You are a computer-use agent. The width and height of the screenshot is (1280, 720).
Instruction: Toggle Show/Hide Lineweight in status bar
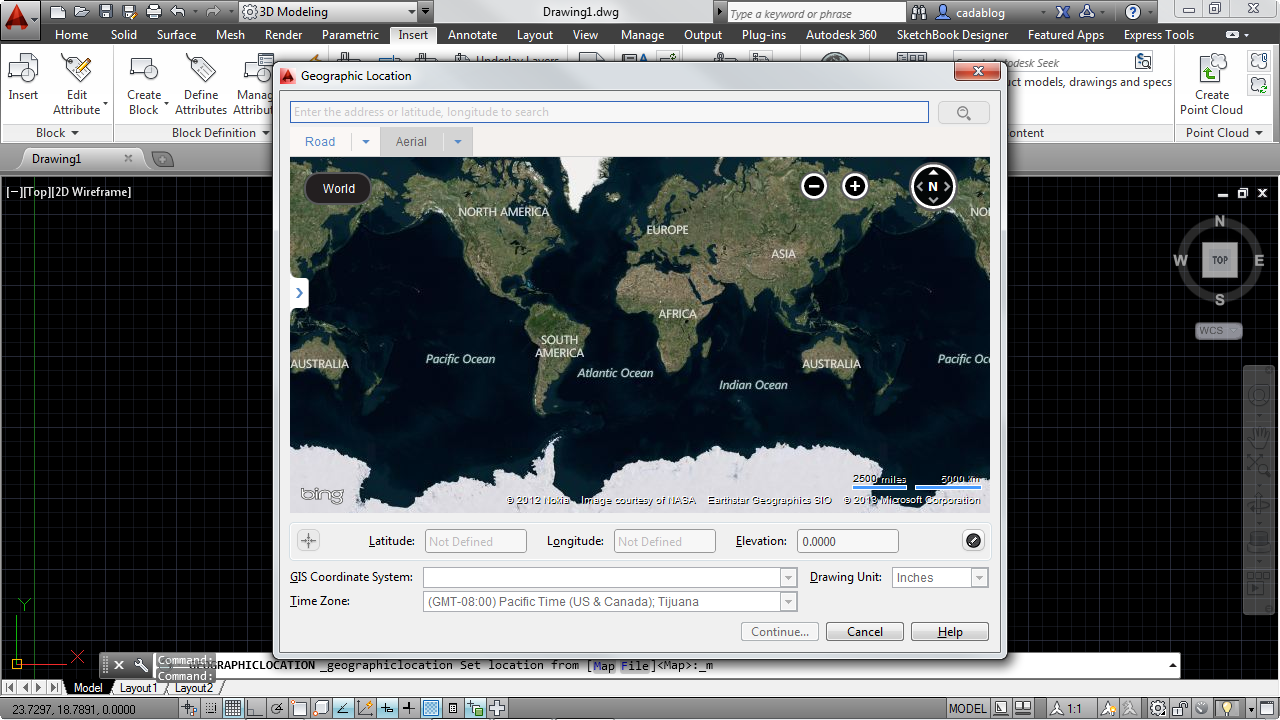pos(408,709)
